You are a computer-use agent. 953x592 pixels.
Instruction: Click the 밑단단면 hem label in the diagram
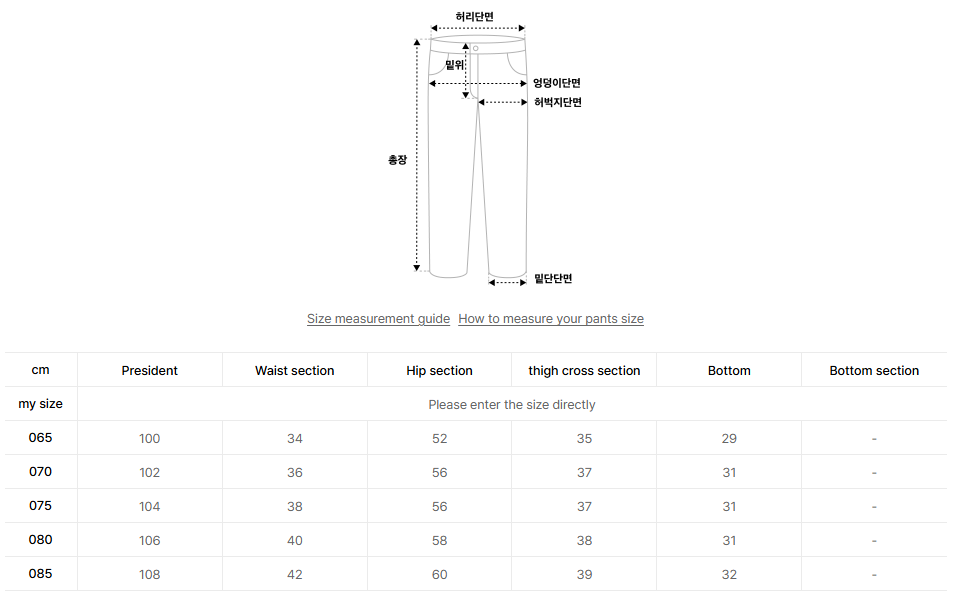tap(553, 279)
